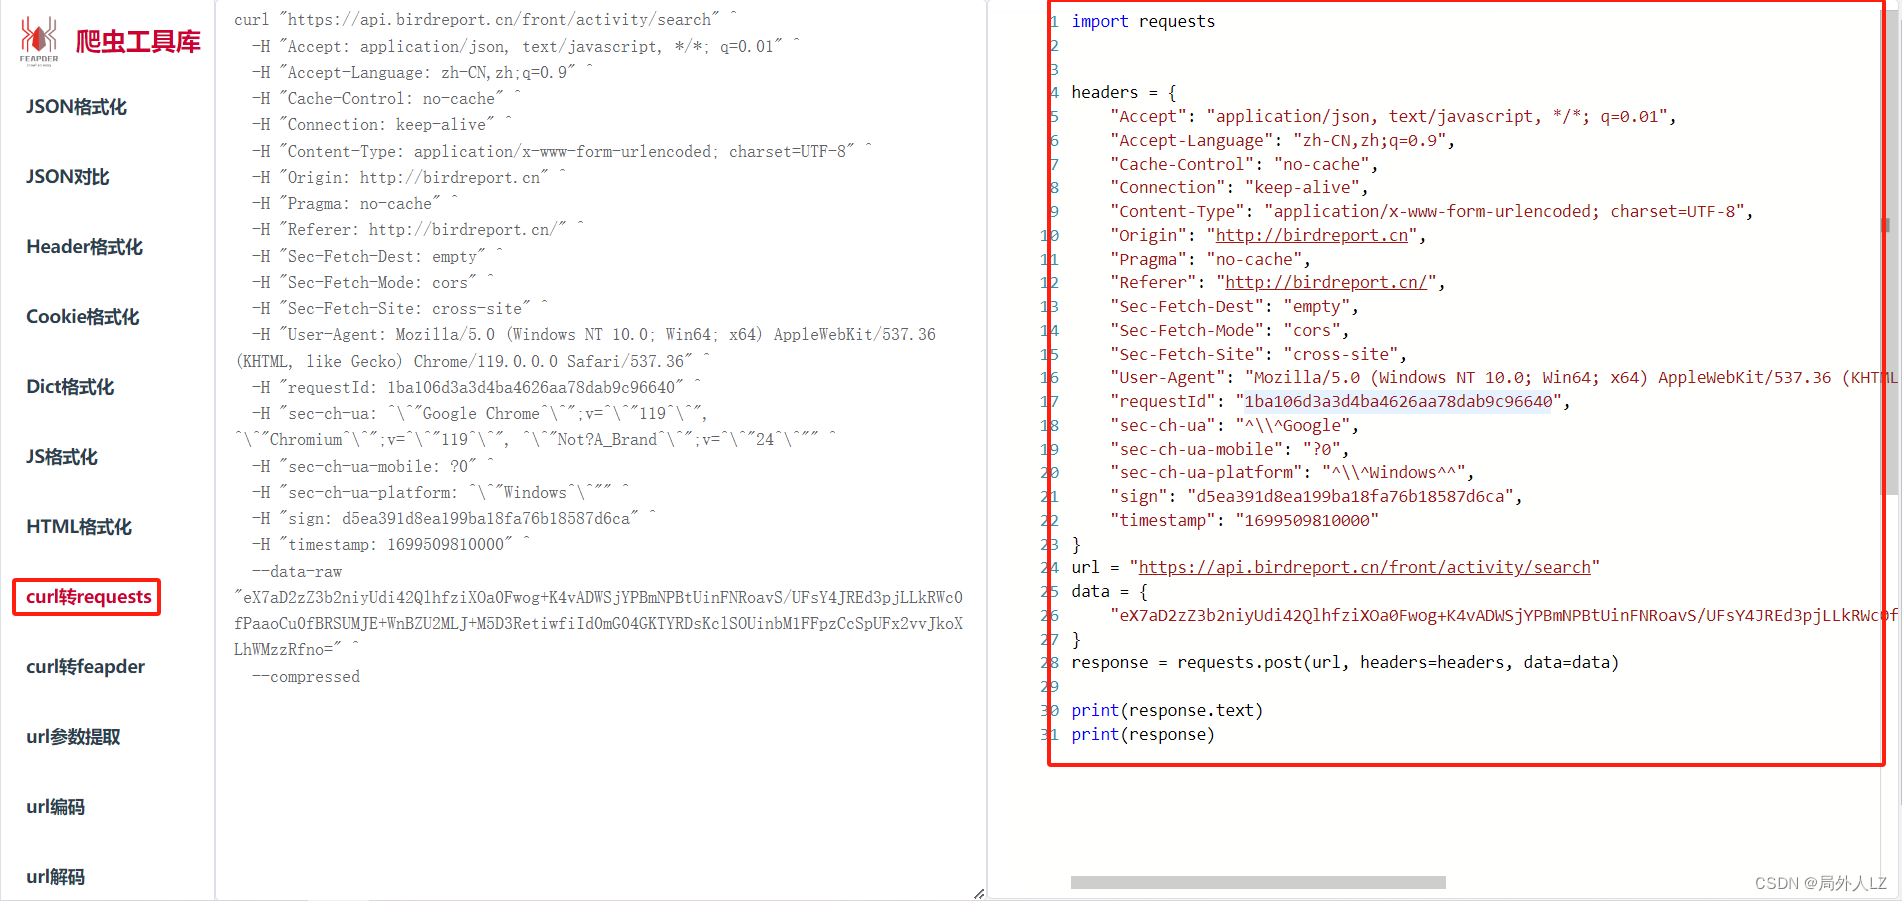This screenshot has height=901, width=1902.
Task: Open the Dict格式化 tool
Action: click(70, 387)
